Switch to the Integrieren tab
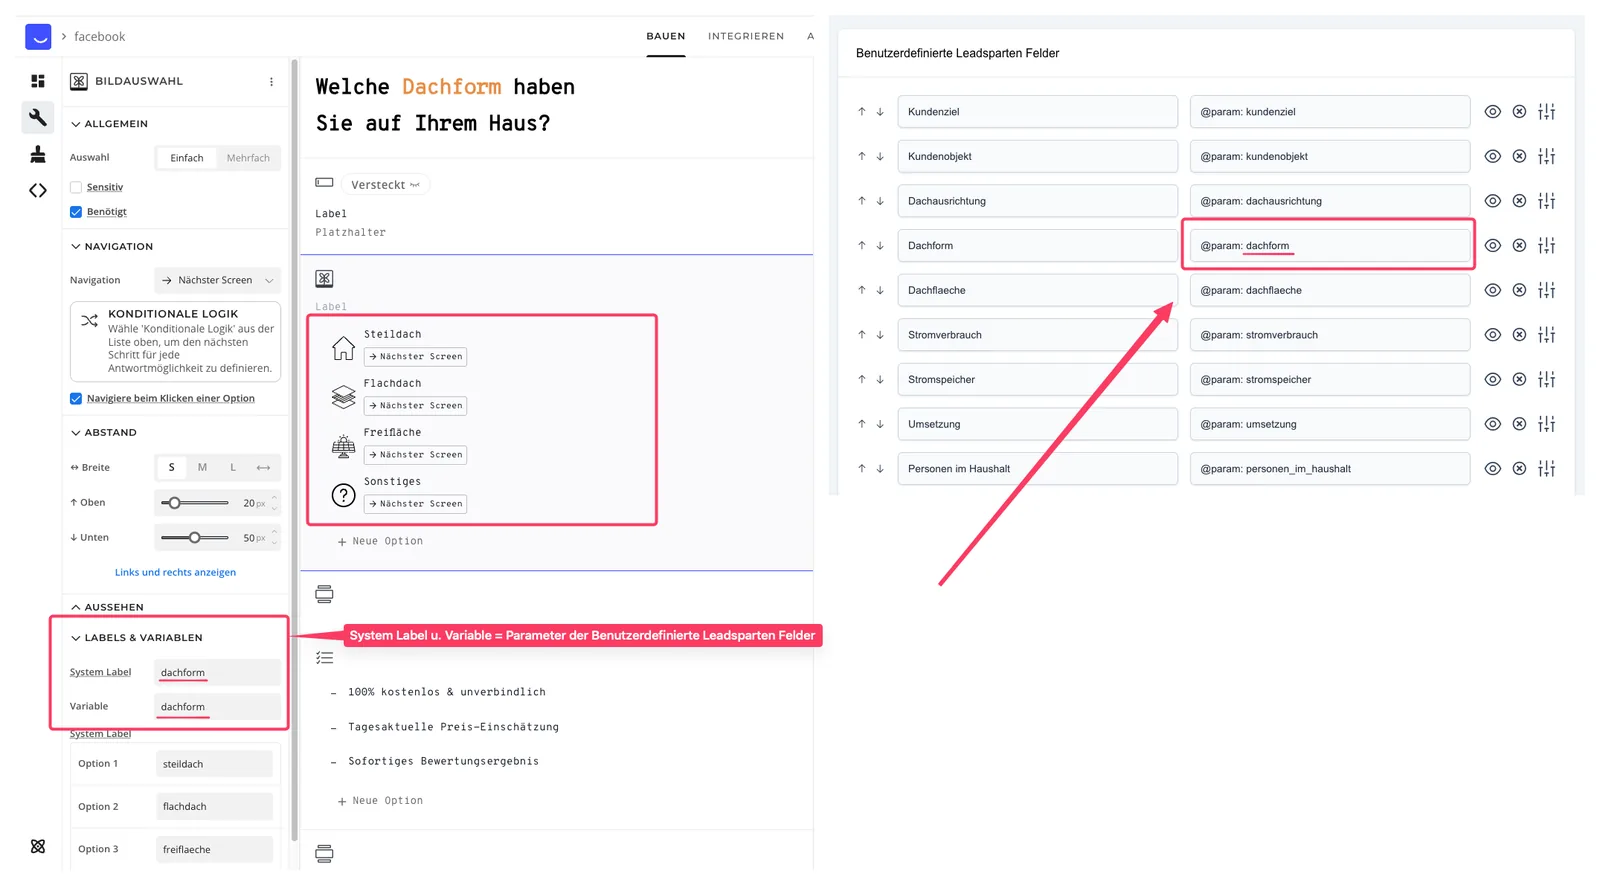The image size is (1600, 885). (746, 36)
